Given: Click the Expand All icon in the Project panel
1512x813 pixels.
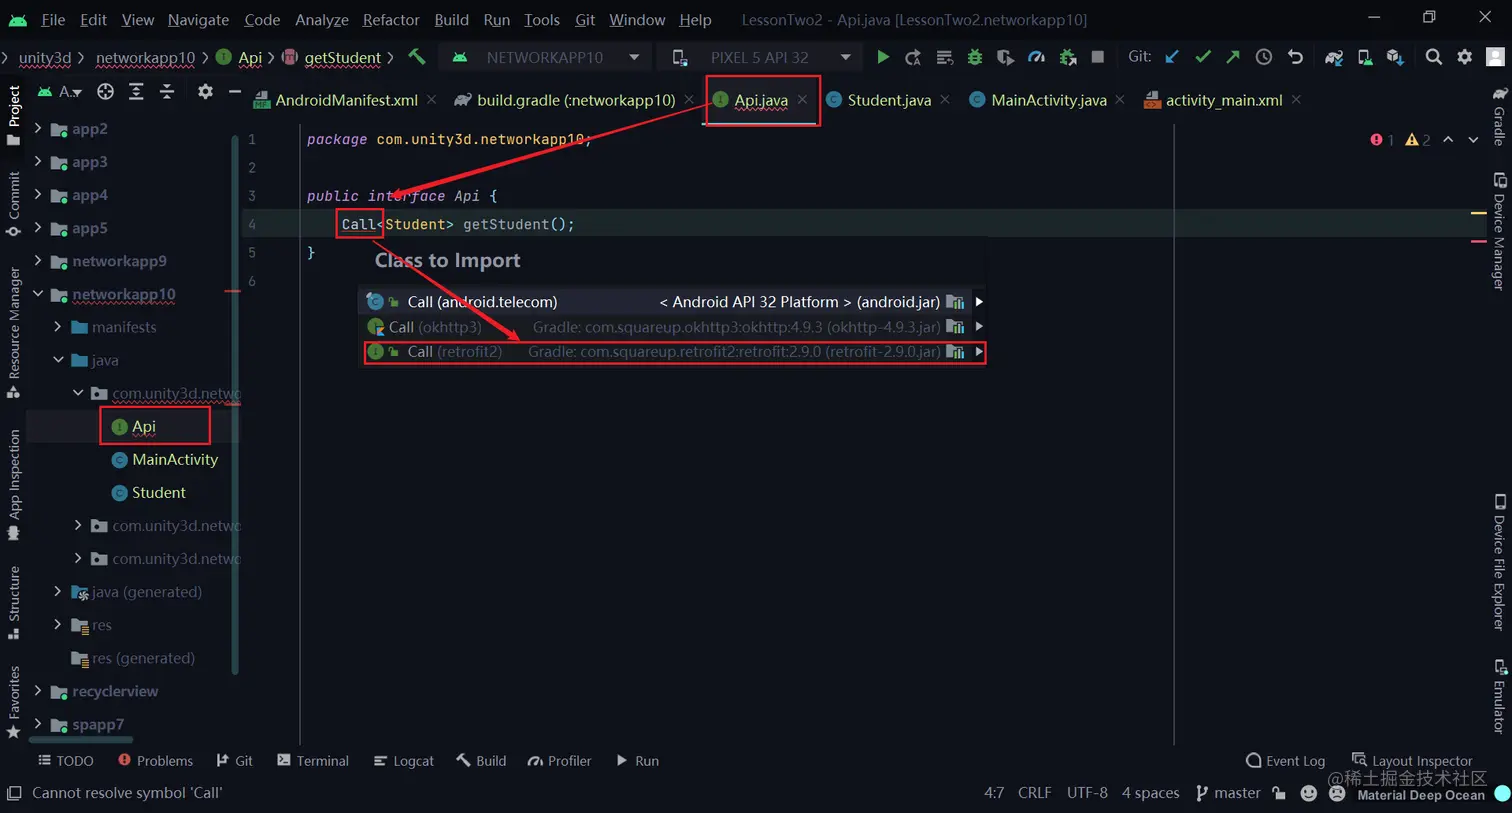Looking at the screenshot, I should (136, 92).
